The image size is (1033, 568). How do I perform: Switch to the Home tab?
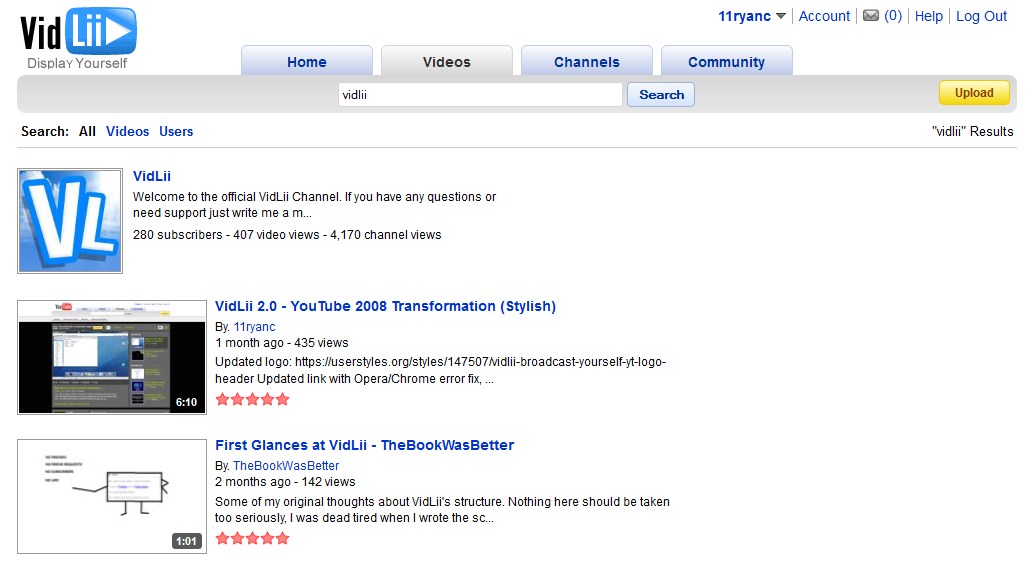coord(306,62)
